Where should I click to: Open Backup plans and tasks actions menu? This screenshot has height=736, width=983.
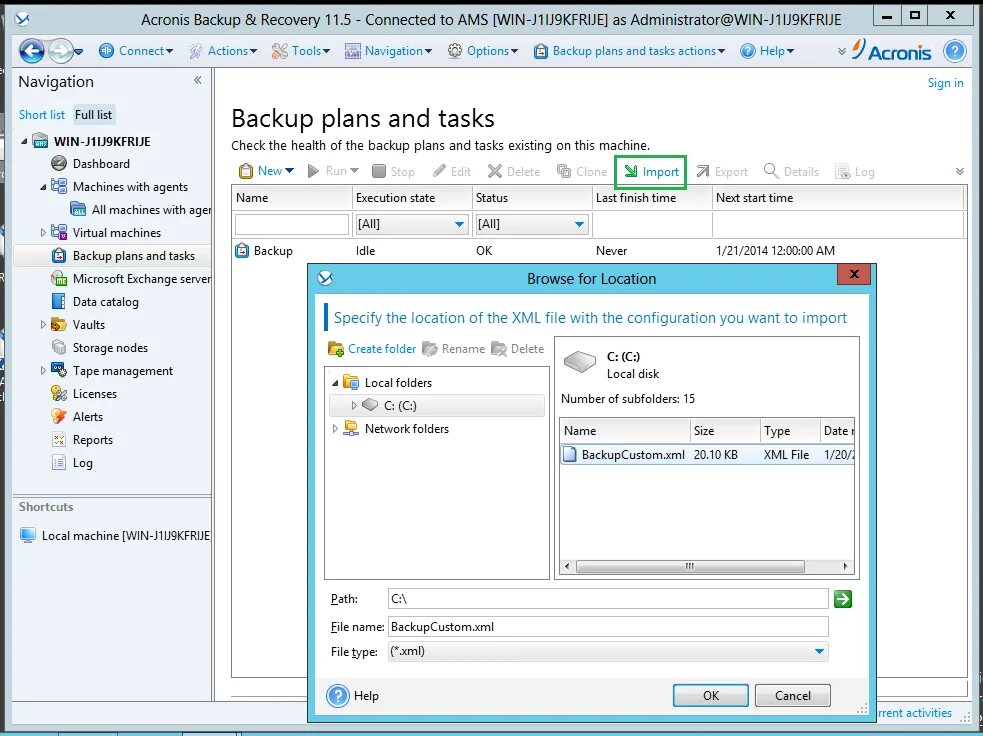point(629,51)
